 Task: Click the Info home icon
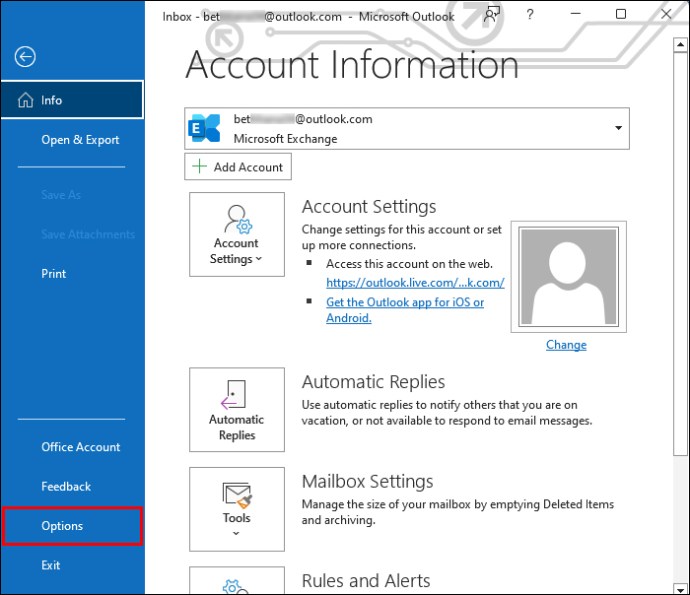pos(25,101)
